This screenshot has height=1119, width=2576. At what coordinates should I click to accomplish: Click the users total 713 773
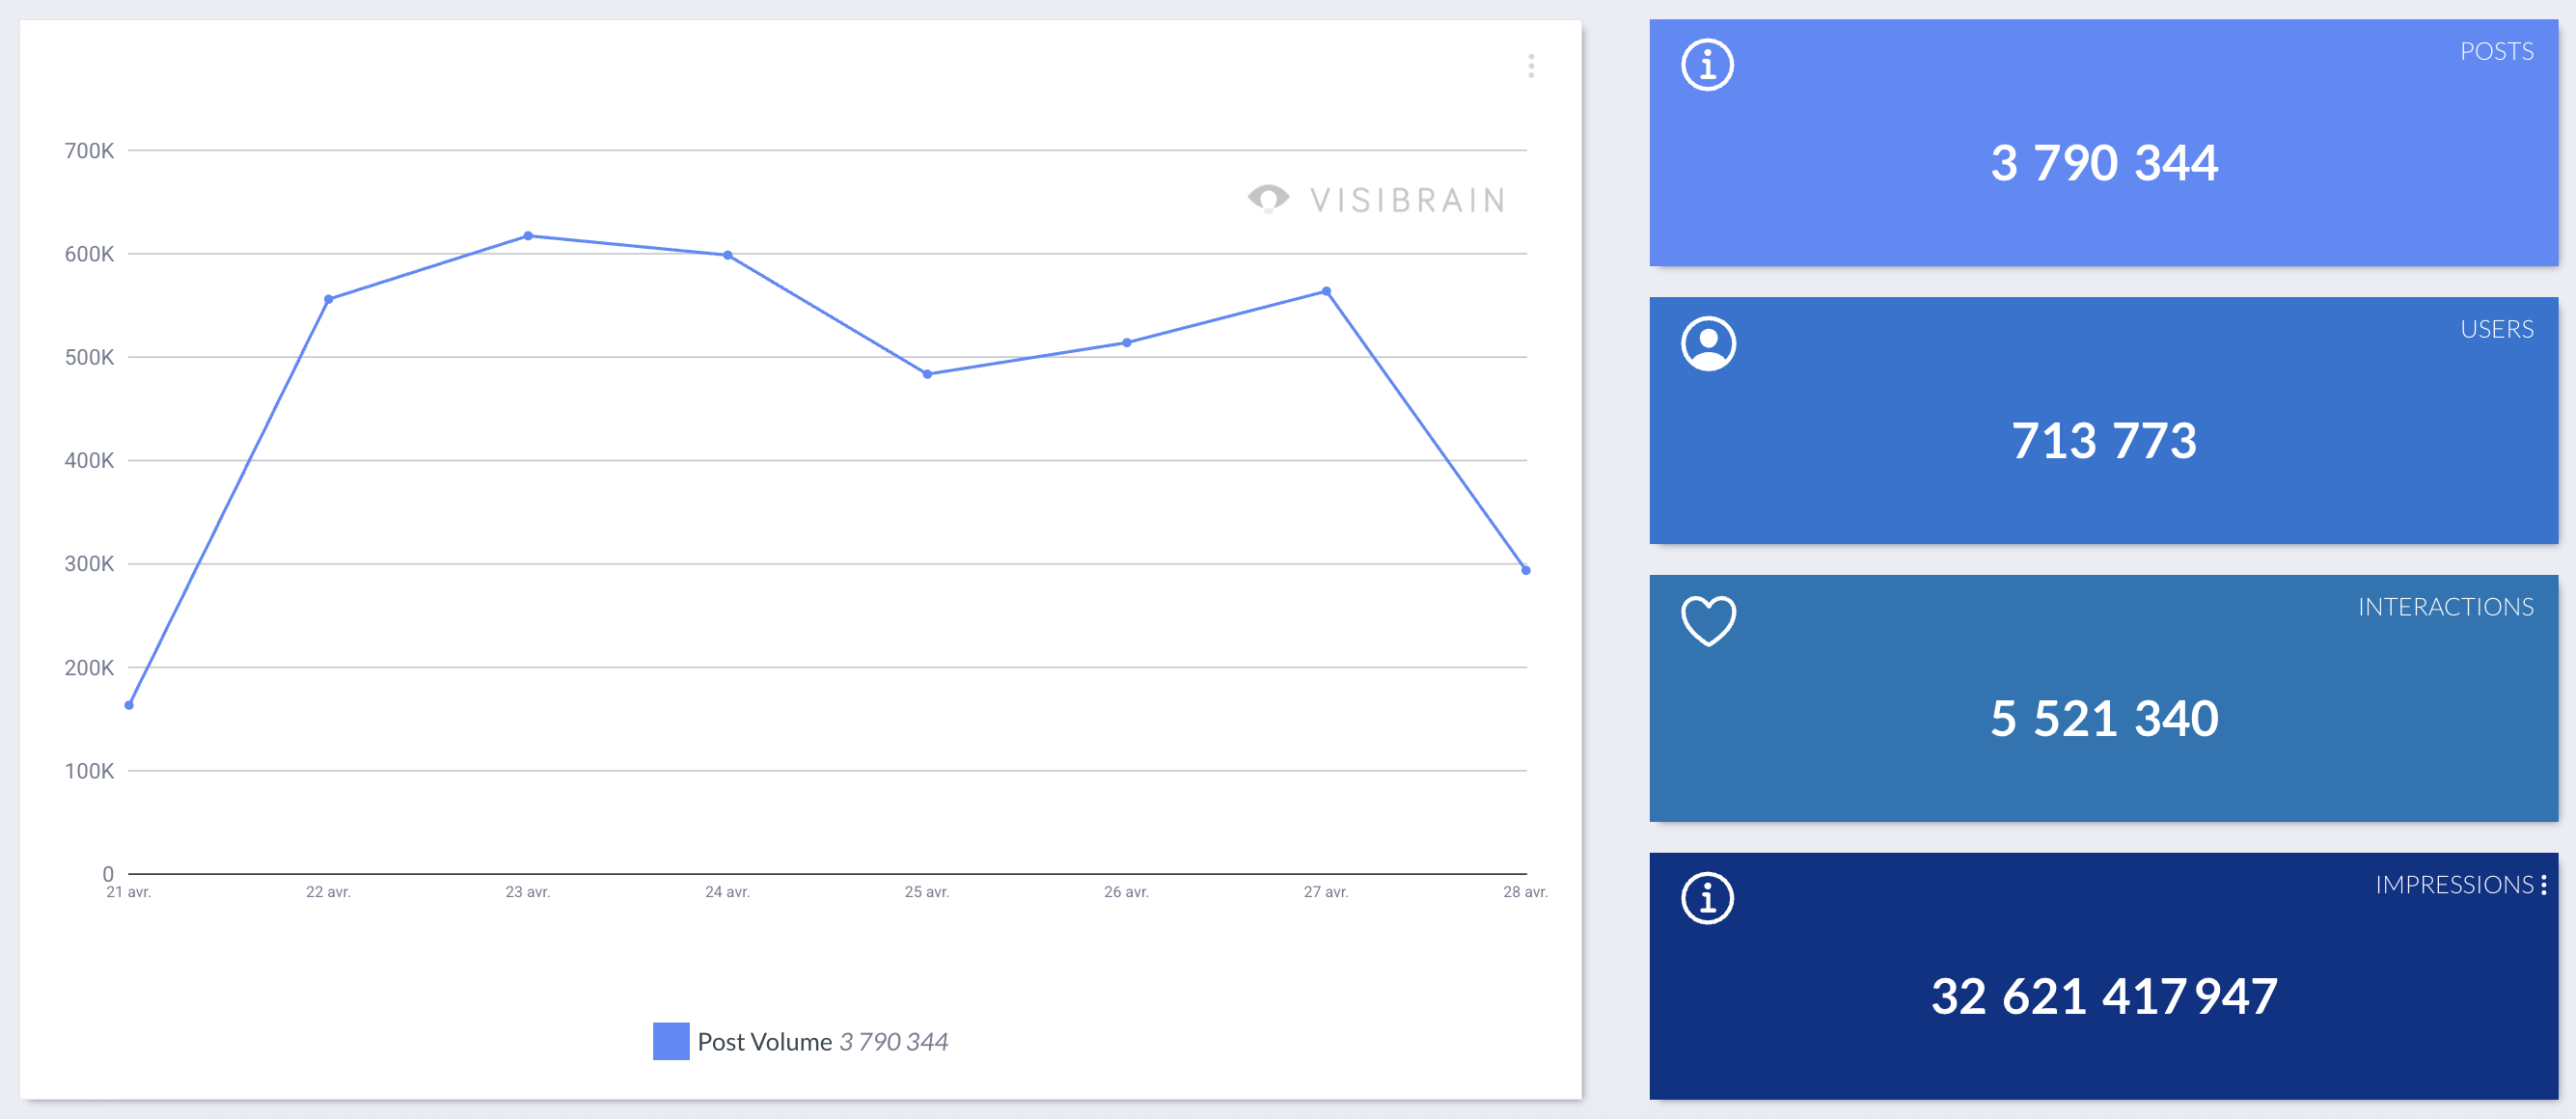(x=2103, y=441)
